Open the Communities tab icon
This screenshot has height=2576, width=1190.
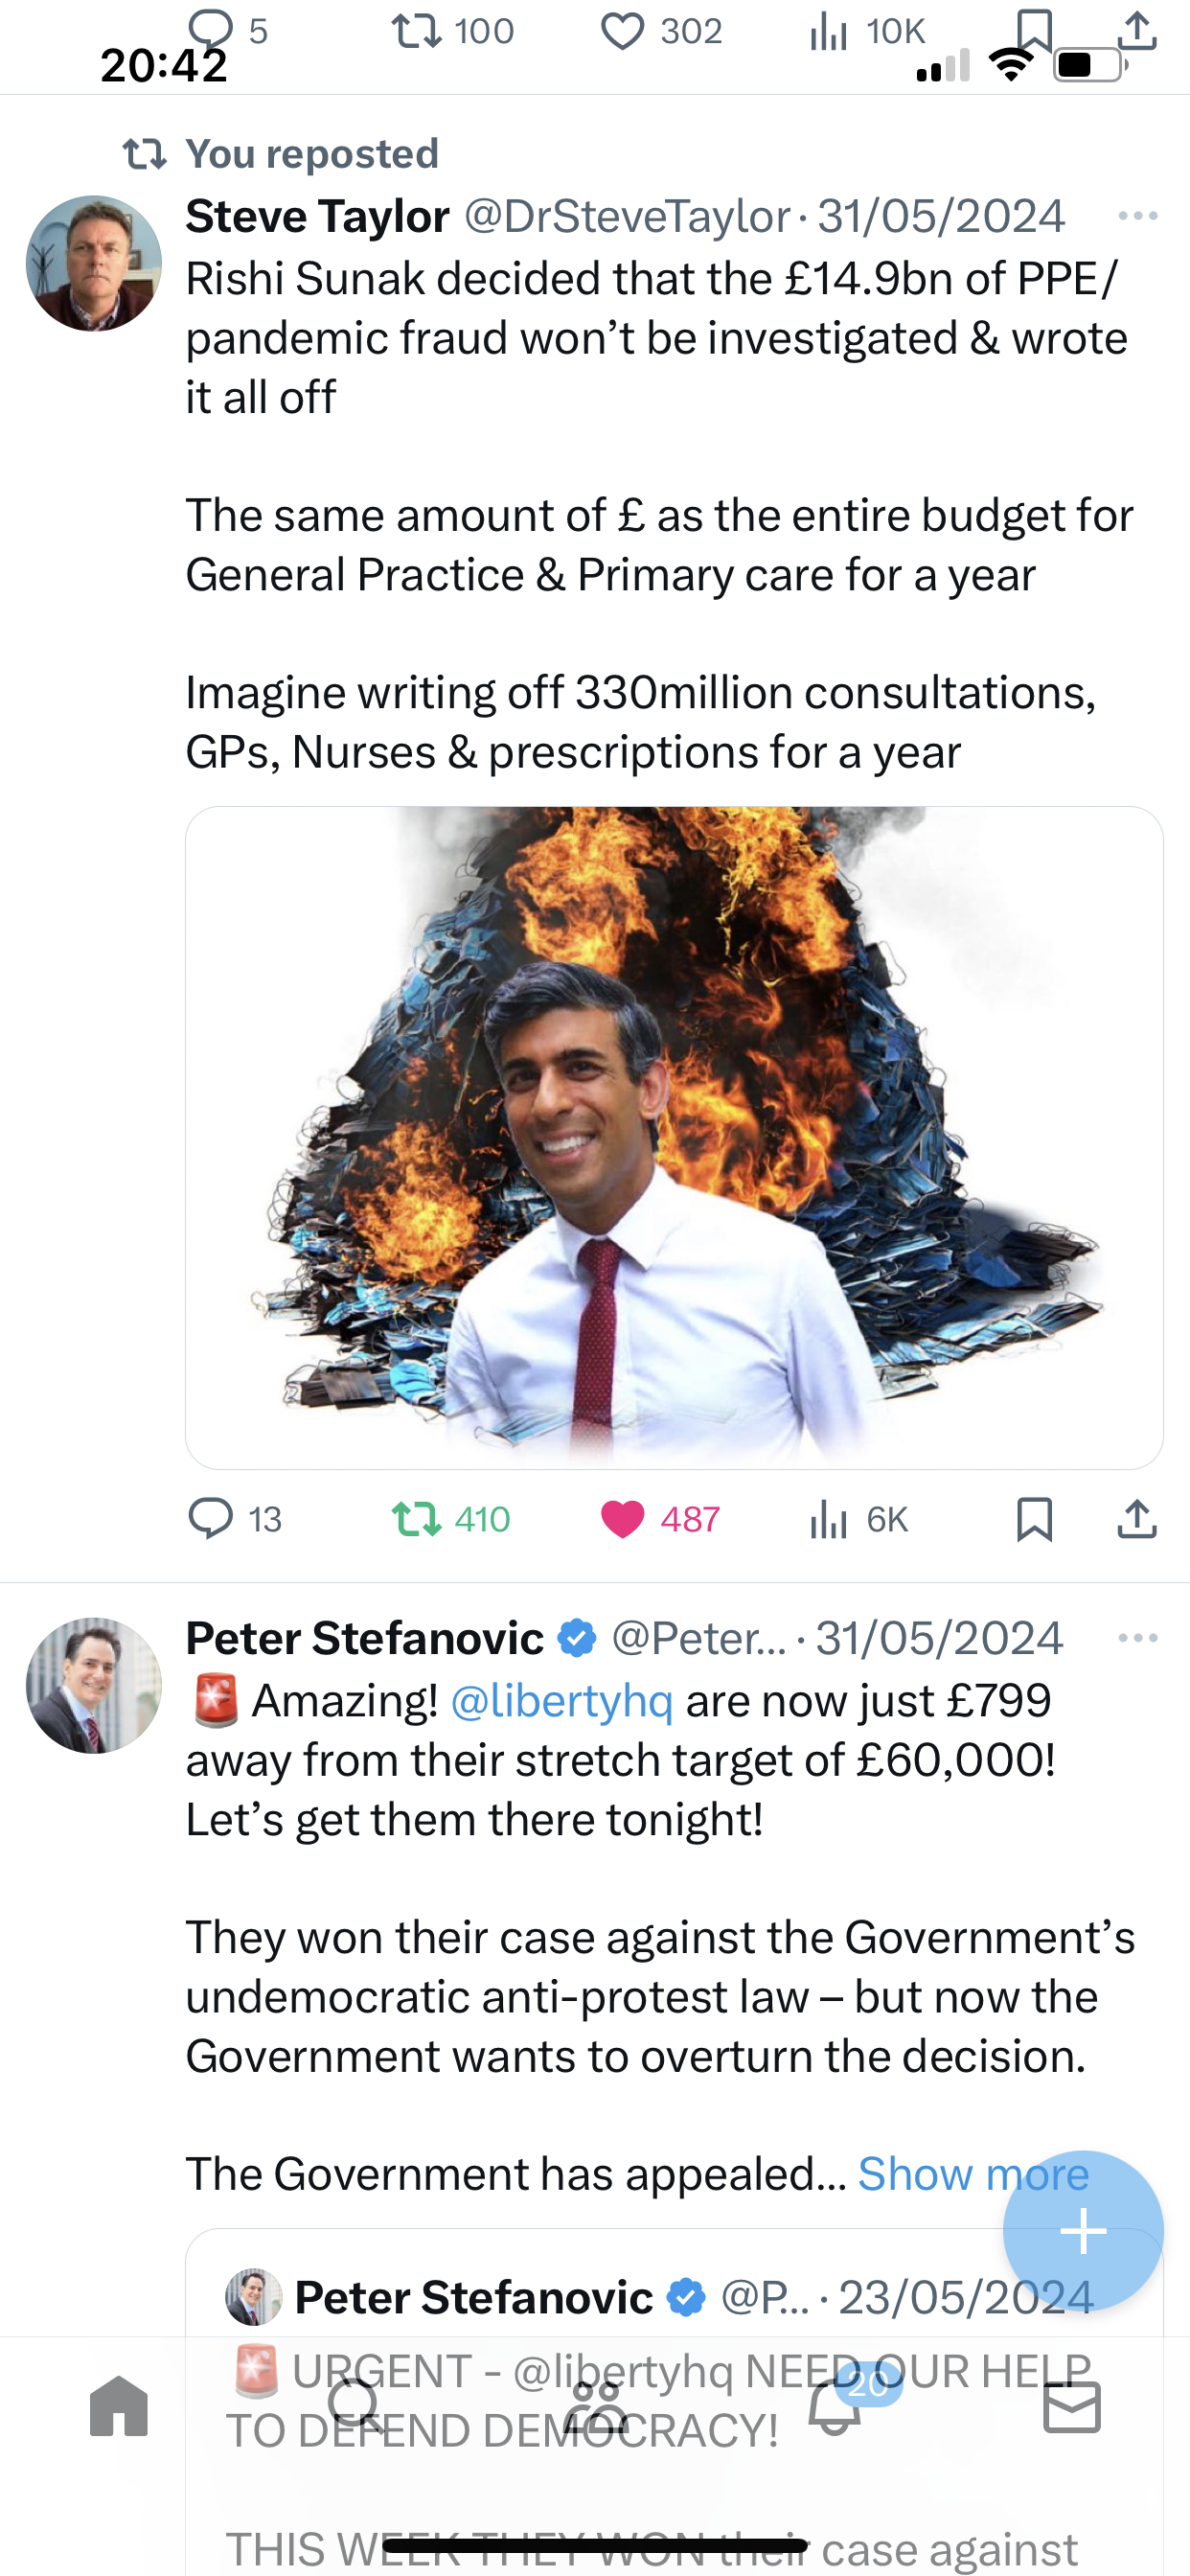click(x=595, y=2406)
